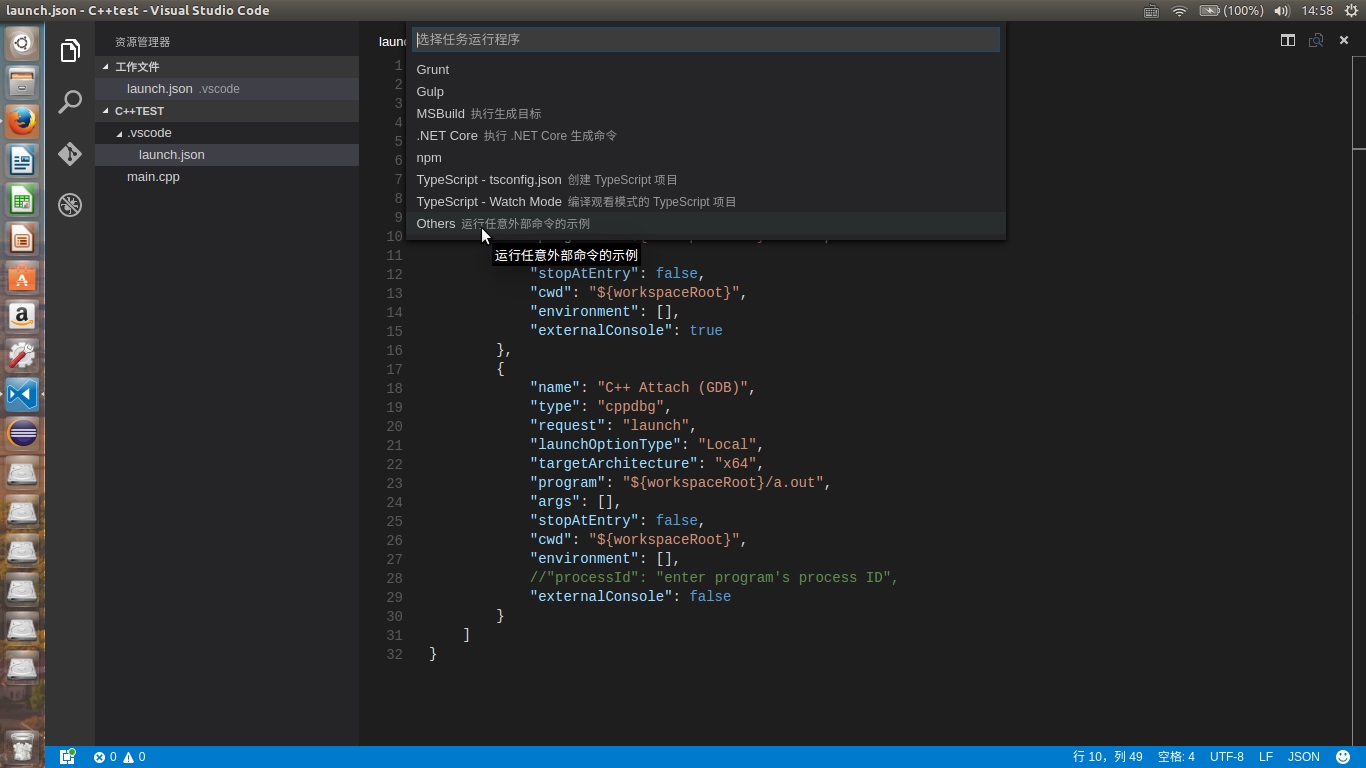This screenshot has height=768, width=1366.
Task: Choose MSBuild from task runner list
Action: [440, 114]
